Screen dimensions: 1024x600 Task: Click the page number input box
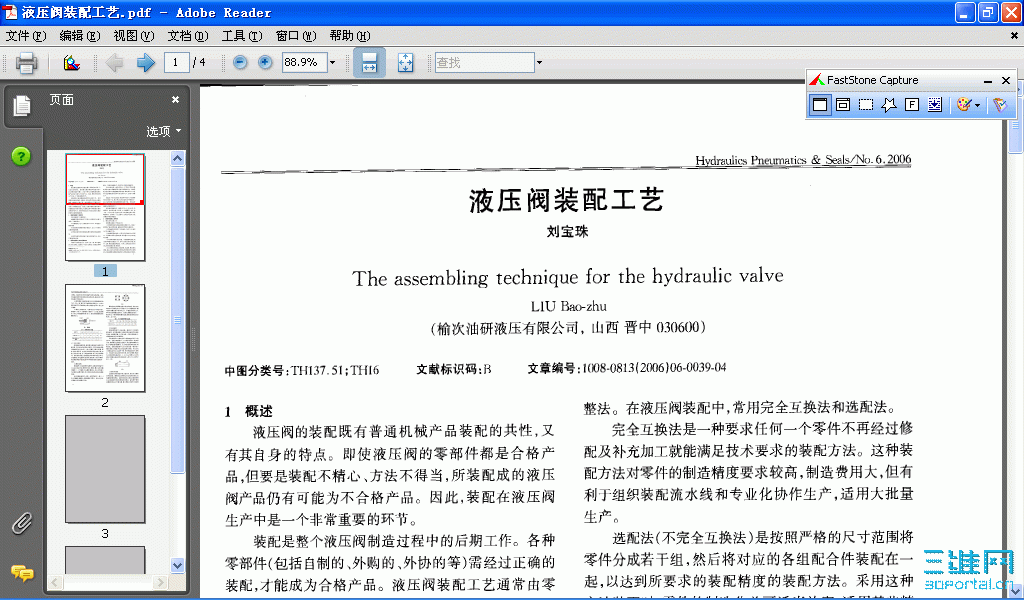[x=176, y=63]
